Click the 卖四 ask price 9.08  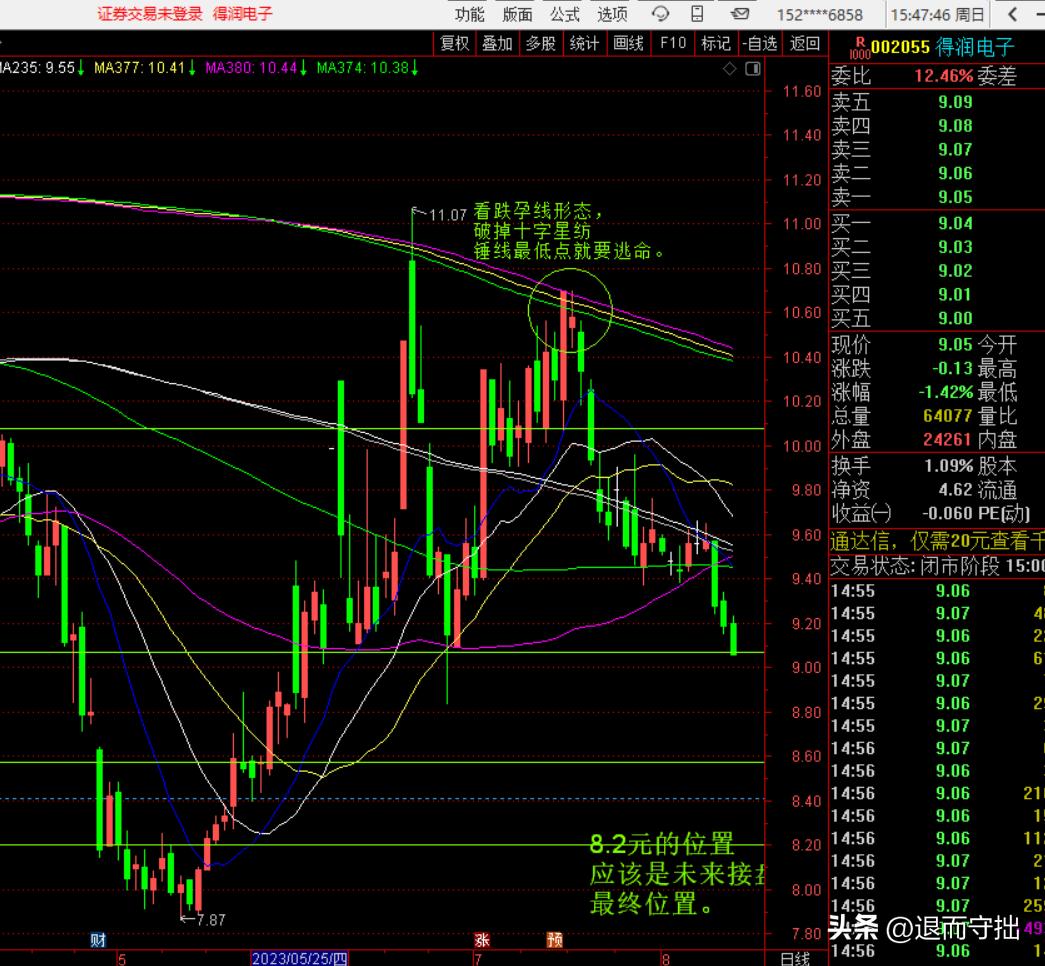click(x=955, y=126)
